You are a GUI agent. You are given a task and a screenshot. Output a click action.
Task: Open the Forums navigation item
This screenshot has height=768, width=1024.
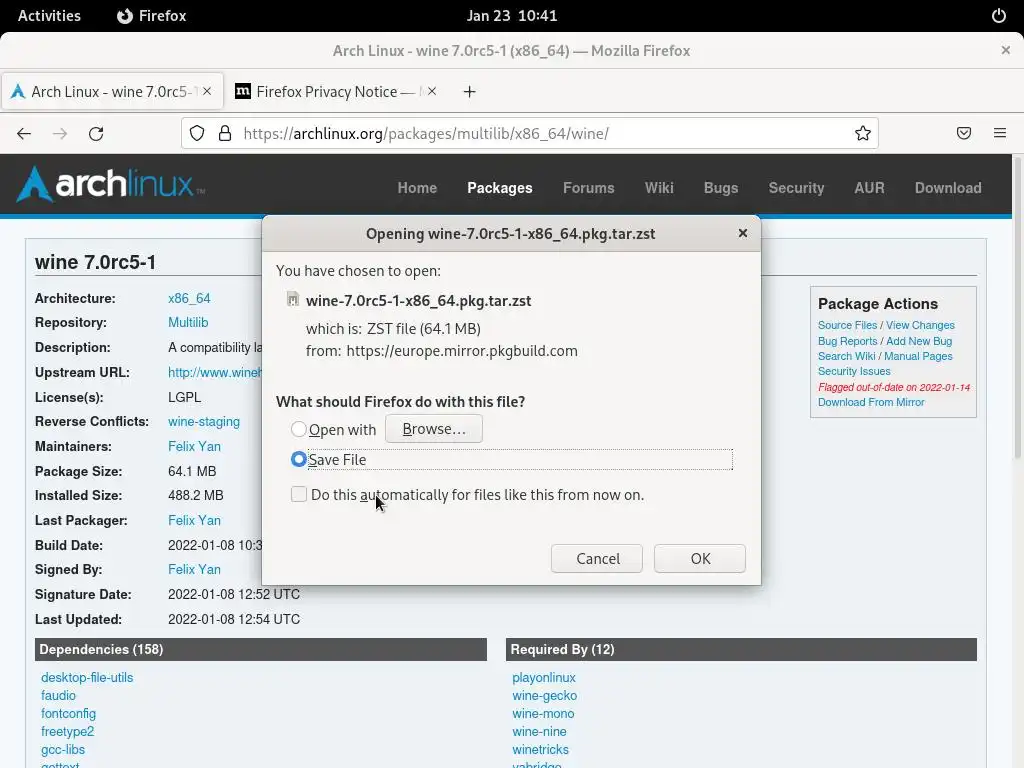point(588,188)
